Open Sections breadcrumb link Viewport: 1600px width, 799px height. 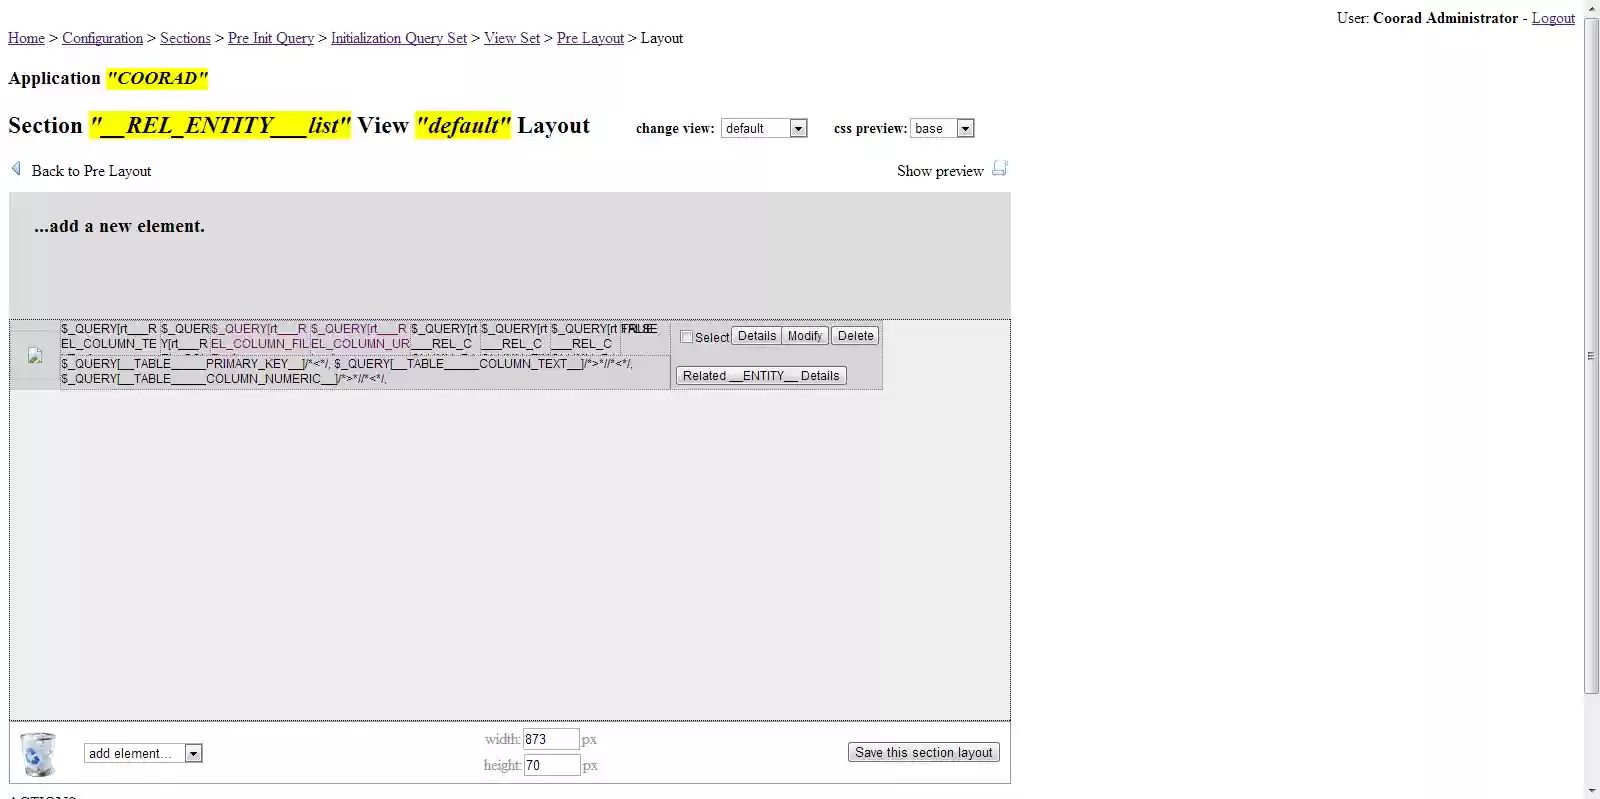(185, 38)
